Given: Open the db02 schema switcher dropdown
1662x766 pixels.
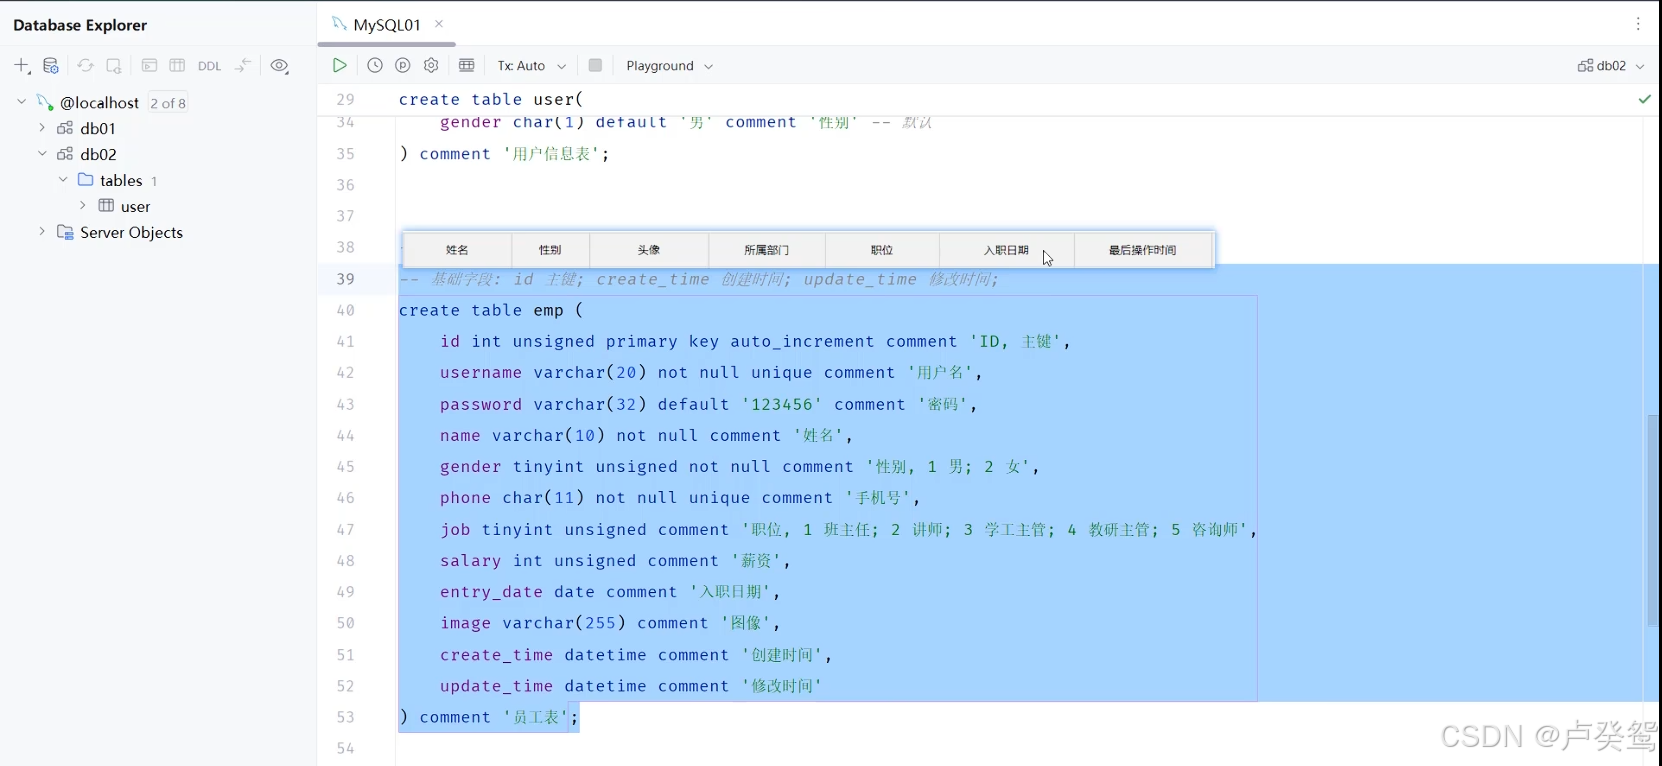Looking at the screenshot, I should pyautogui.click(x=1611, y=66).
